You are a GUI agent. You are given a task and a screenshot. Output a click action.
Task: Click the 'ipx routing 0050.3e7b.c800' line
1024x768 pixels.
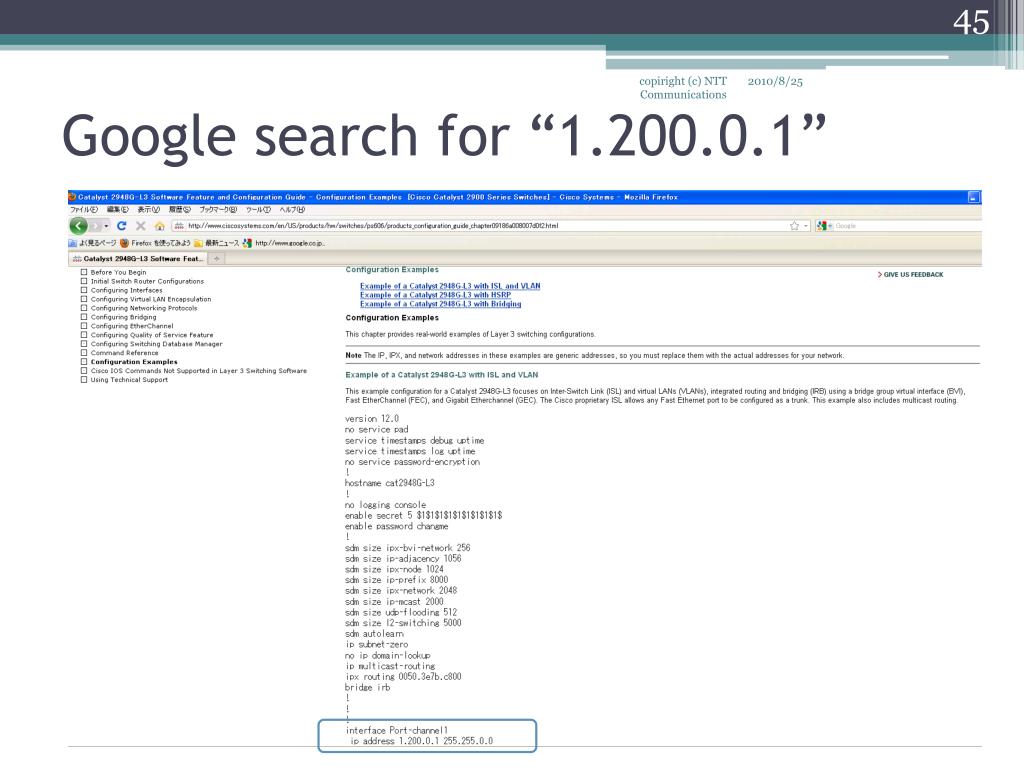[x=403, y=677]
